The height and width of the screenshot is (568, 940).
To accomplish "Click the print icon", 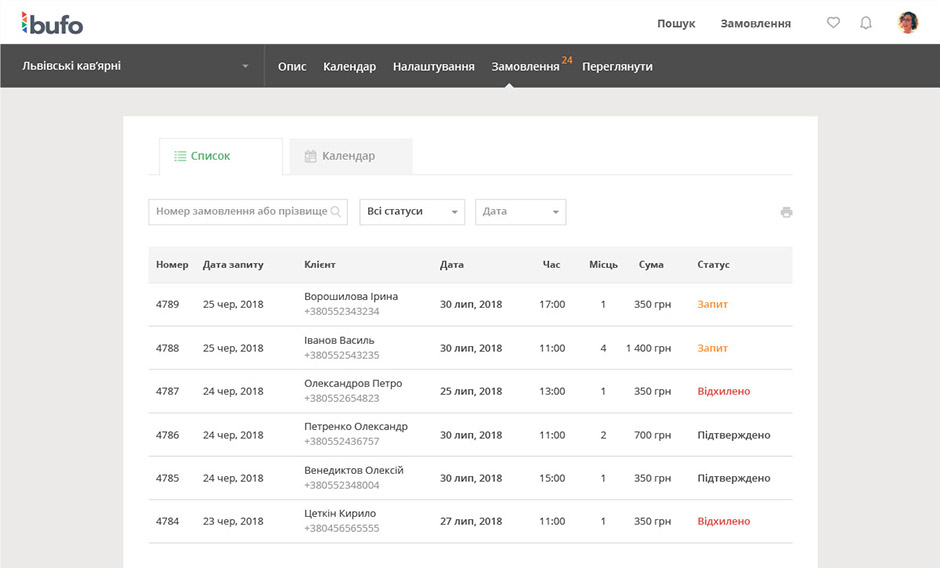I will [x=786, y=212].
